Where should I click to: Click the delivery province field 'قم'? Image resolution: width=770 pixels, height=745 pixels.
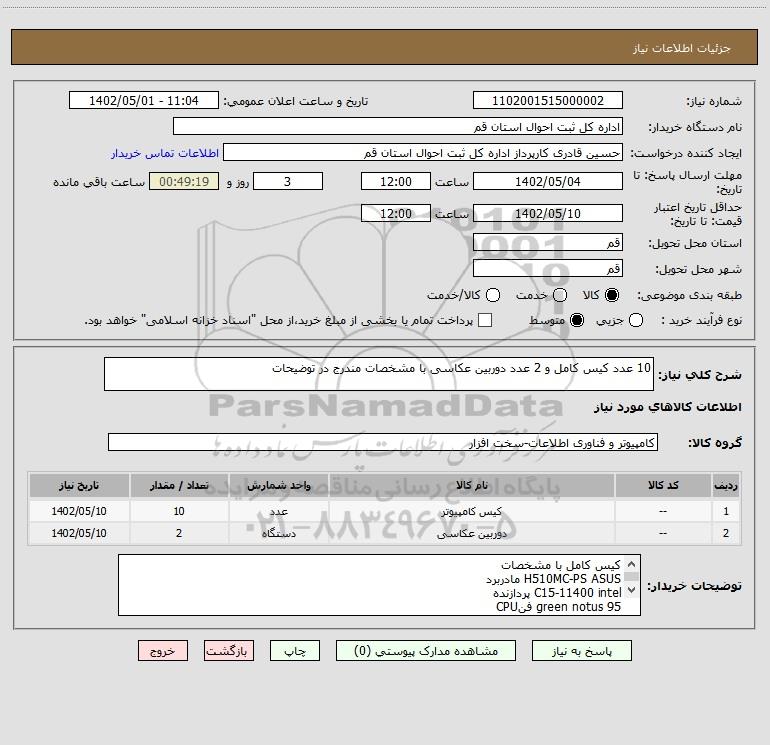pos(548,242)
